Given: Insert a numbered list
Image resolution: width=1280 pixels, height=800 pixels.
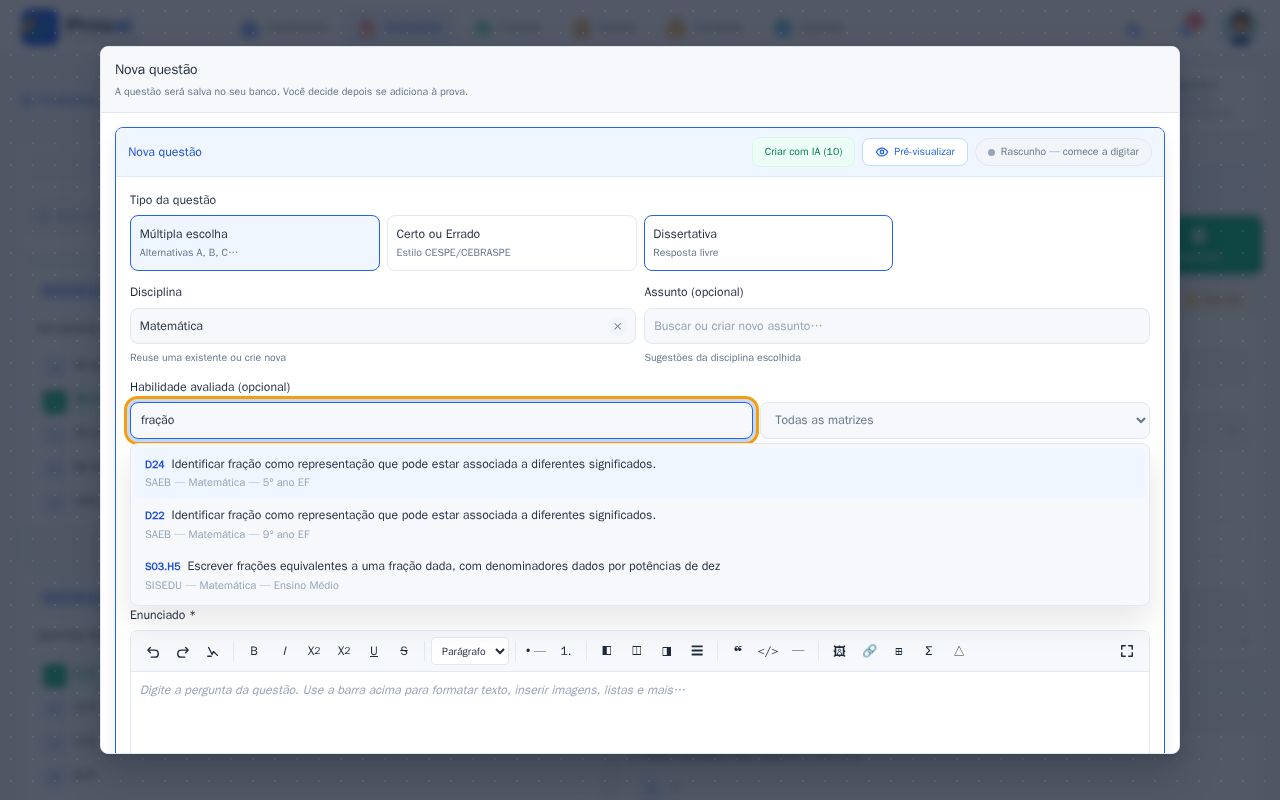Looking at the screenshot, I should coord(566,651).
